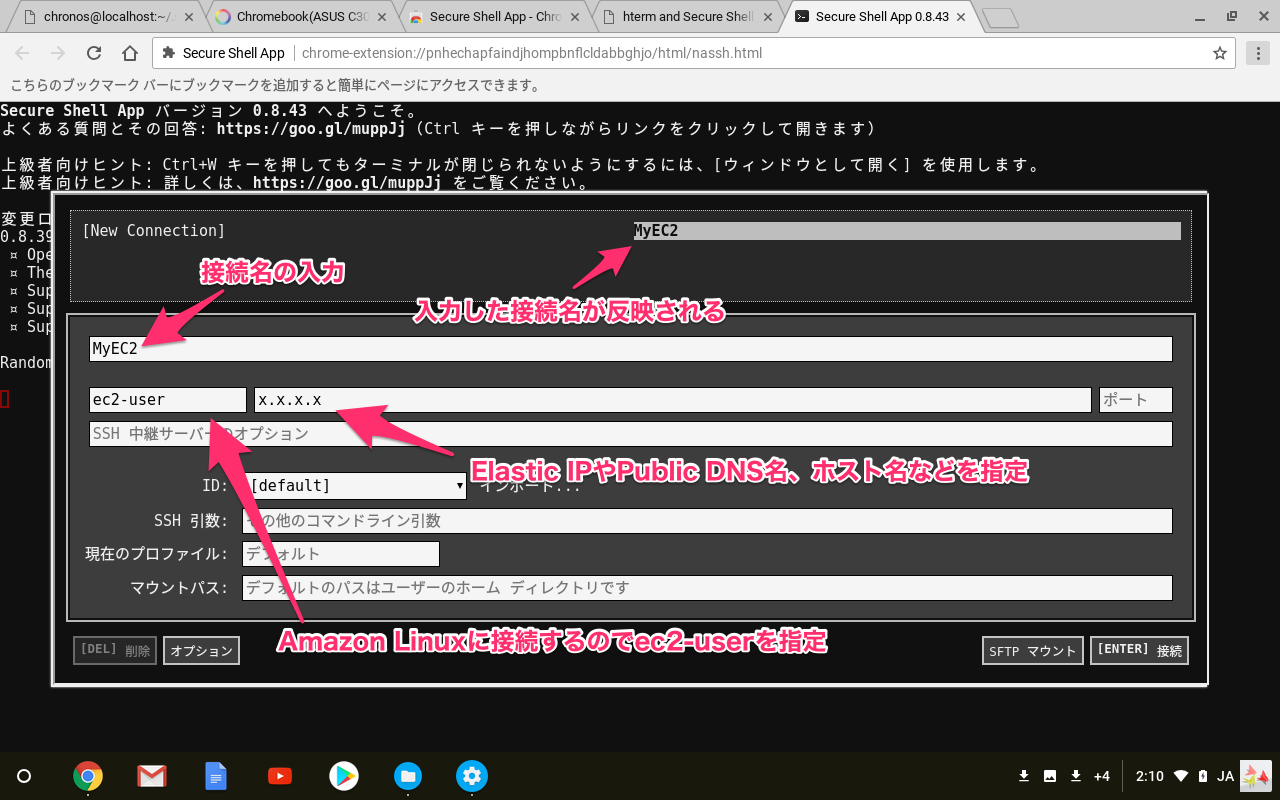Click the screenshot notification image icon
Viewport: 1280px width, 800px height.
click(1050, 776)
